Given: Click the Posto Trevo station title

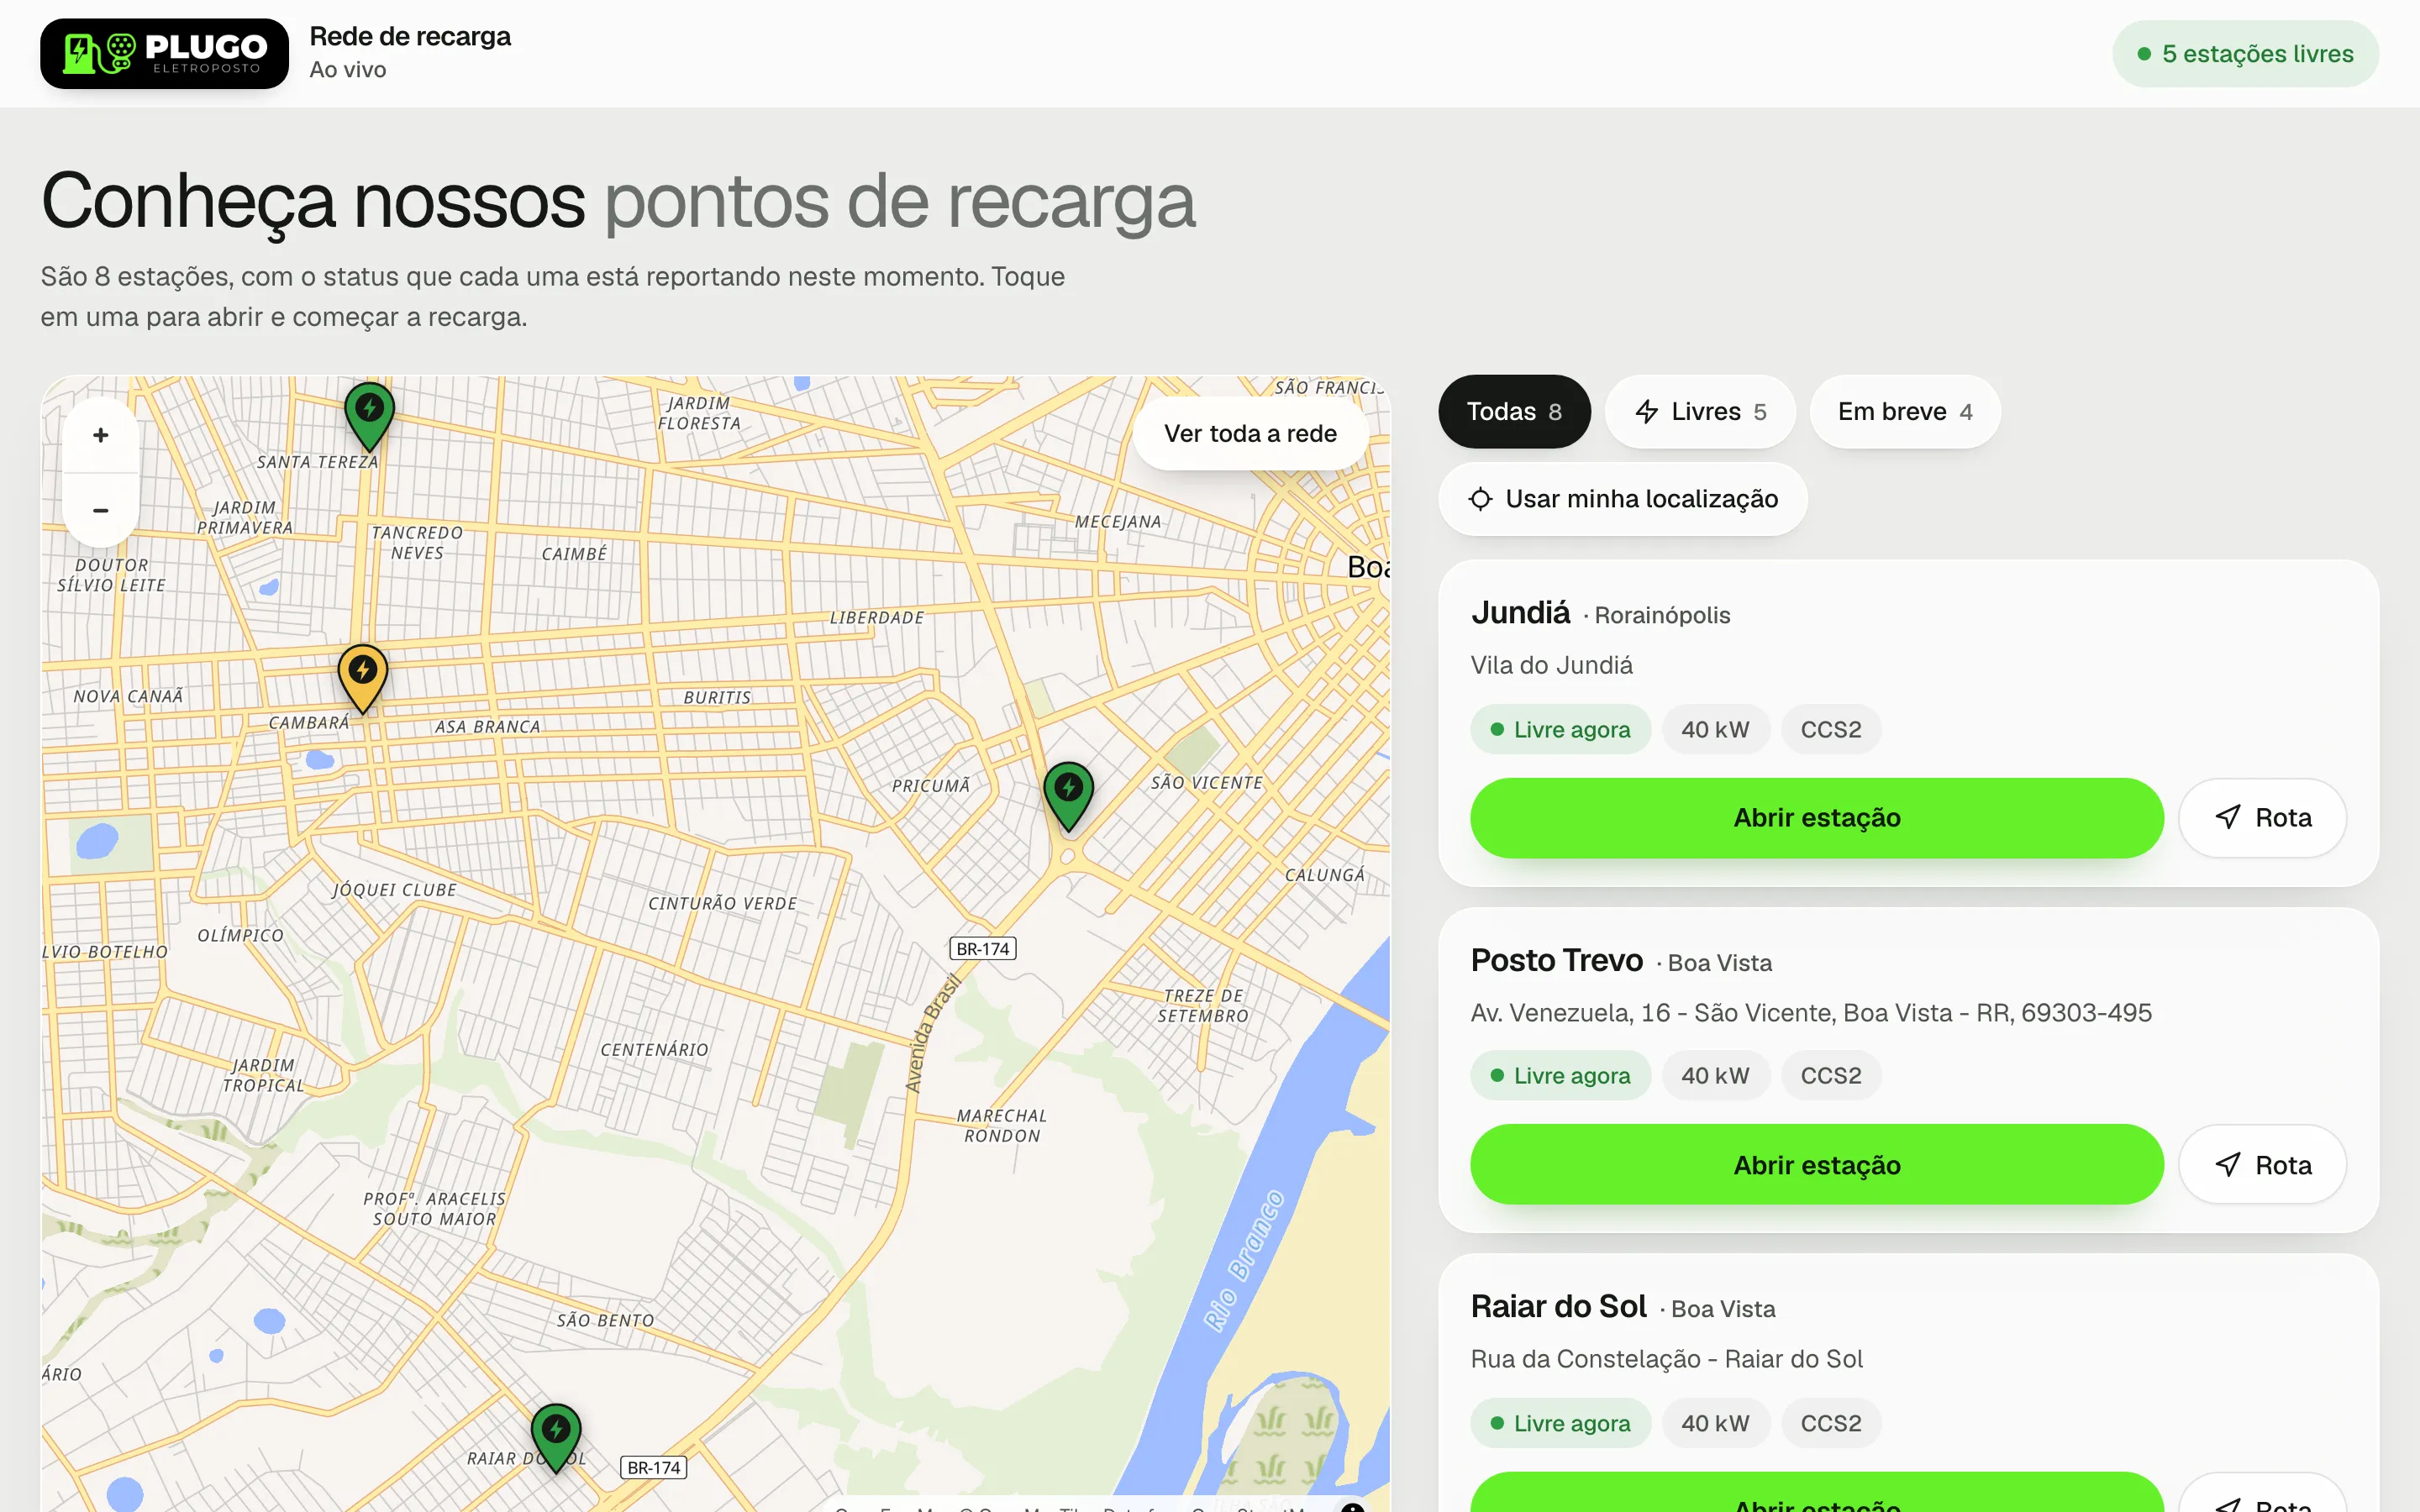Looking at the screenshot, I should tap(1556, 960).
